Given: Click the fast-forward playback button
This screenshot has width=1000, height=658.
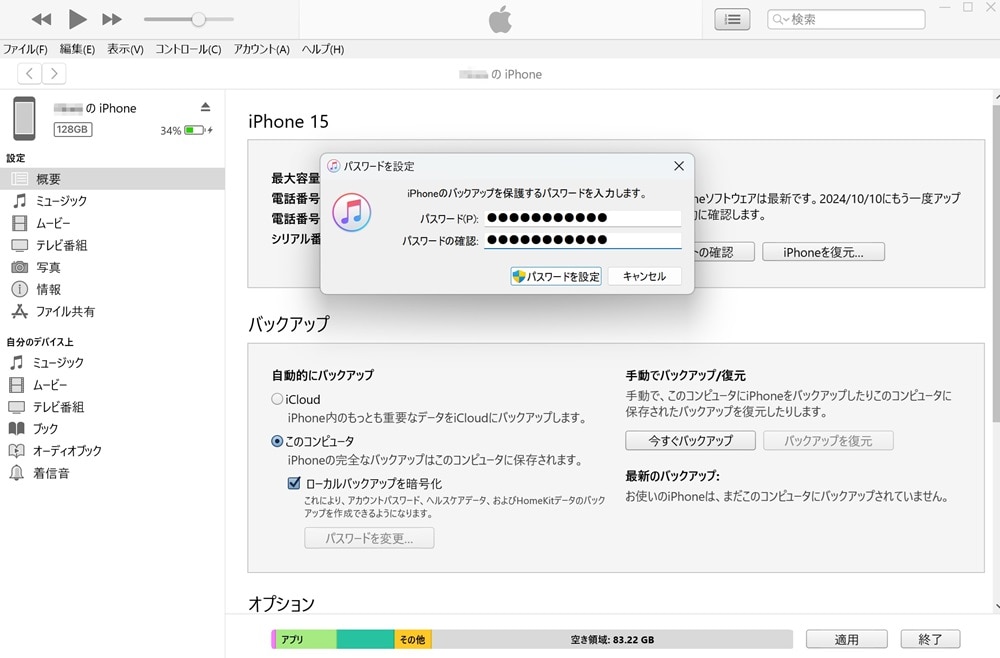Looking at the screenshot, I should tap(112, 19).
